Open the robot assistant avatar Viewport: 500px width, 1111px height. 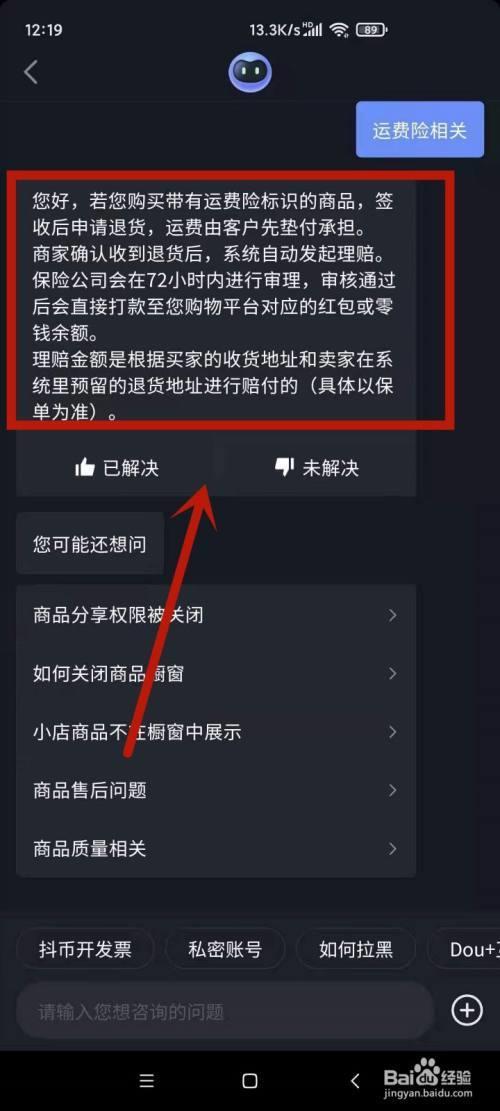[250, 72]
